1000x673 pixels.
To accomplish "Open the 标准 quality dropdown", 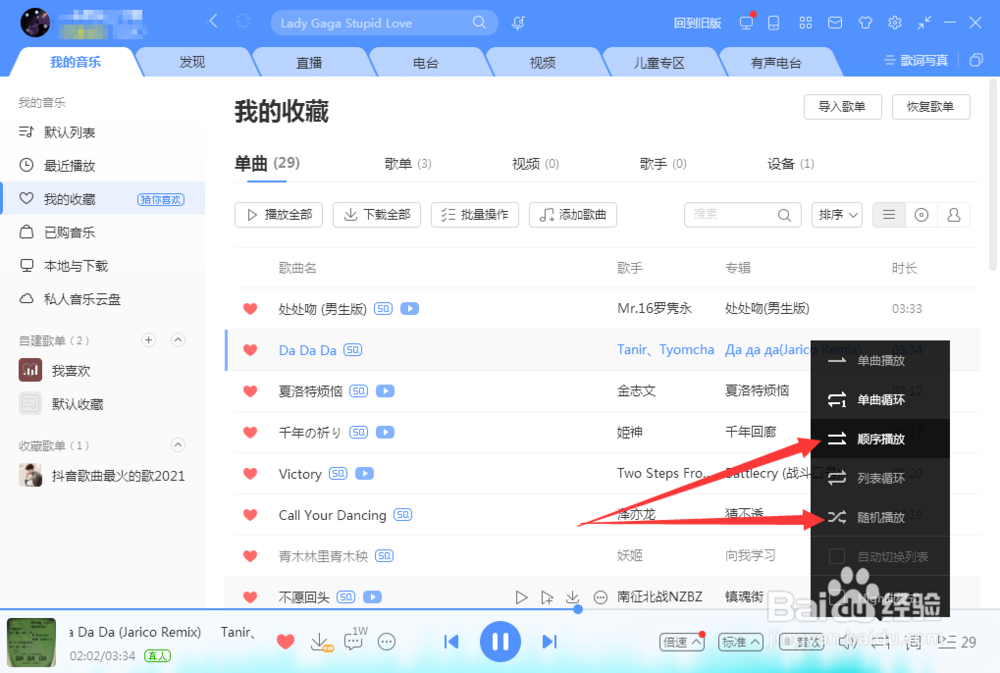I will click(740, 642).
